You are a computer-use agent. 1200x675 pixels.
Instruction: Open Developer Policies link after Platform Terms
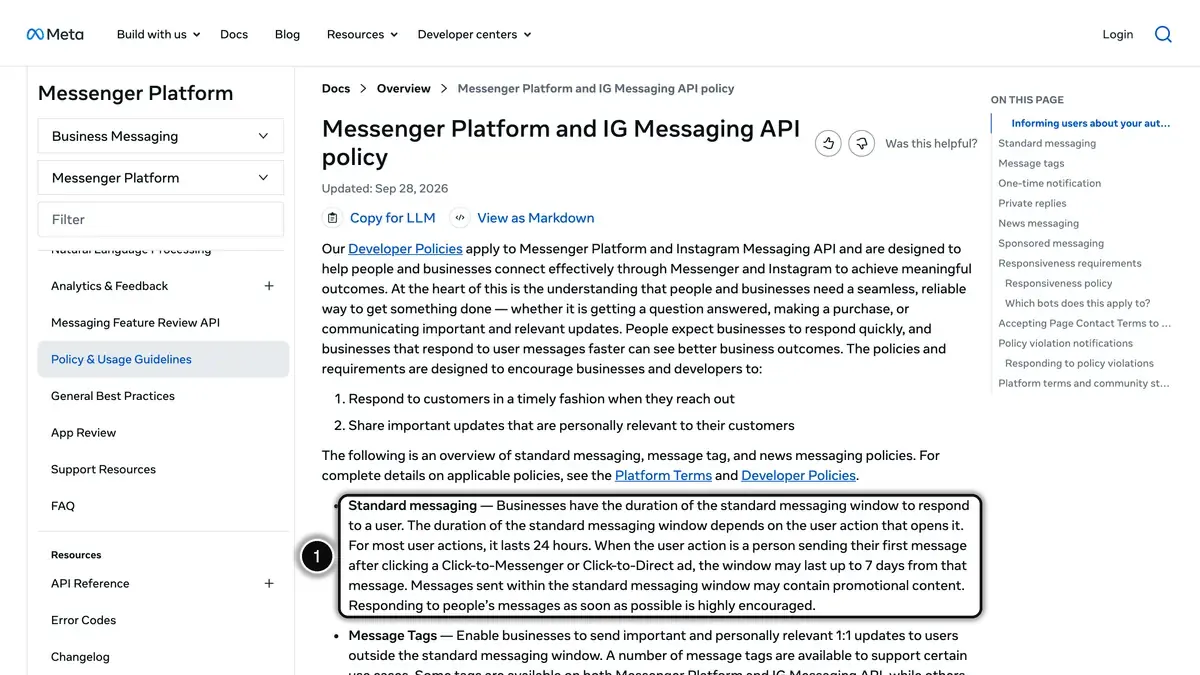799,476
